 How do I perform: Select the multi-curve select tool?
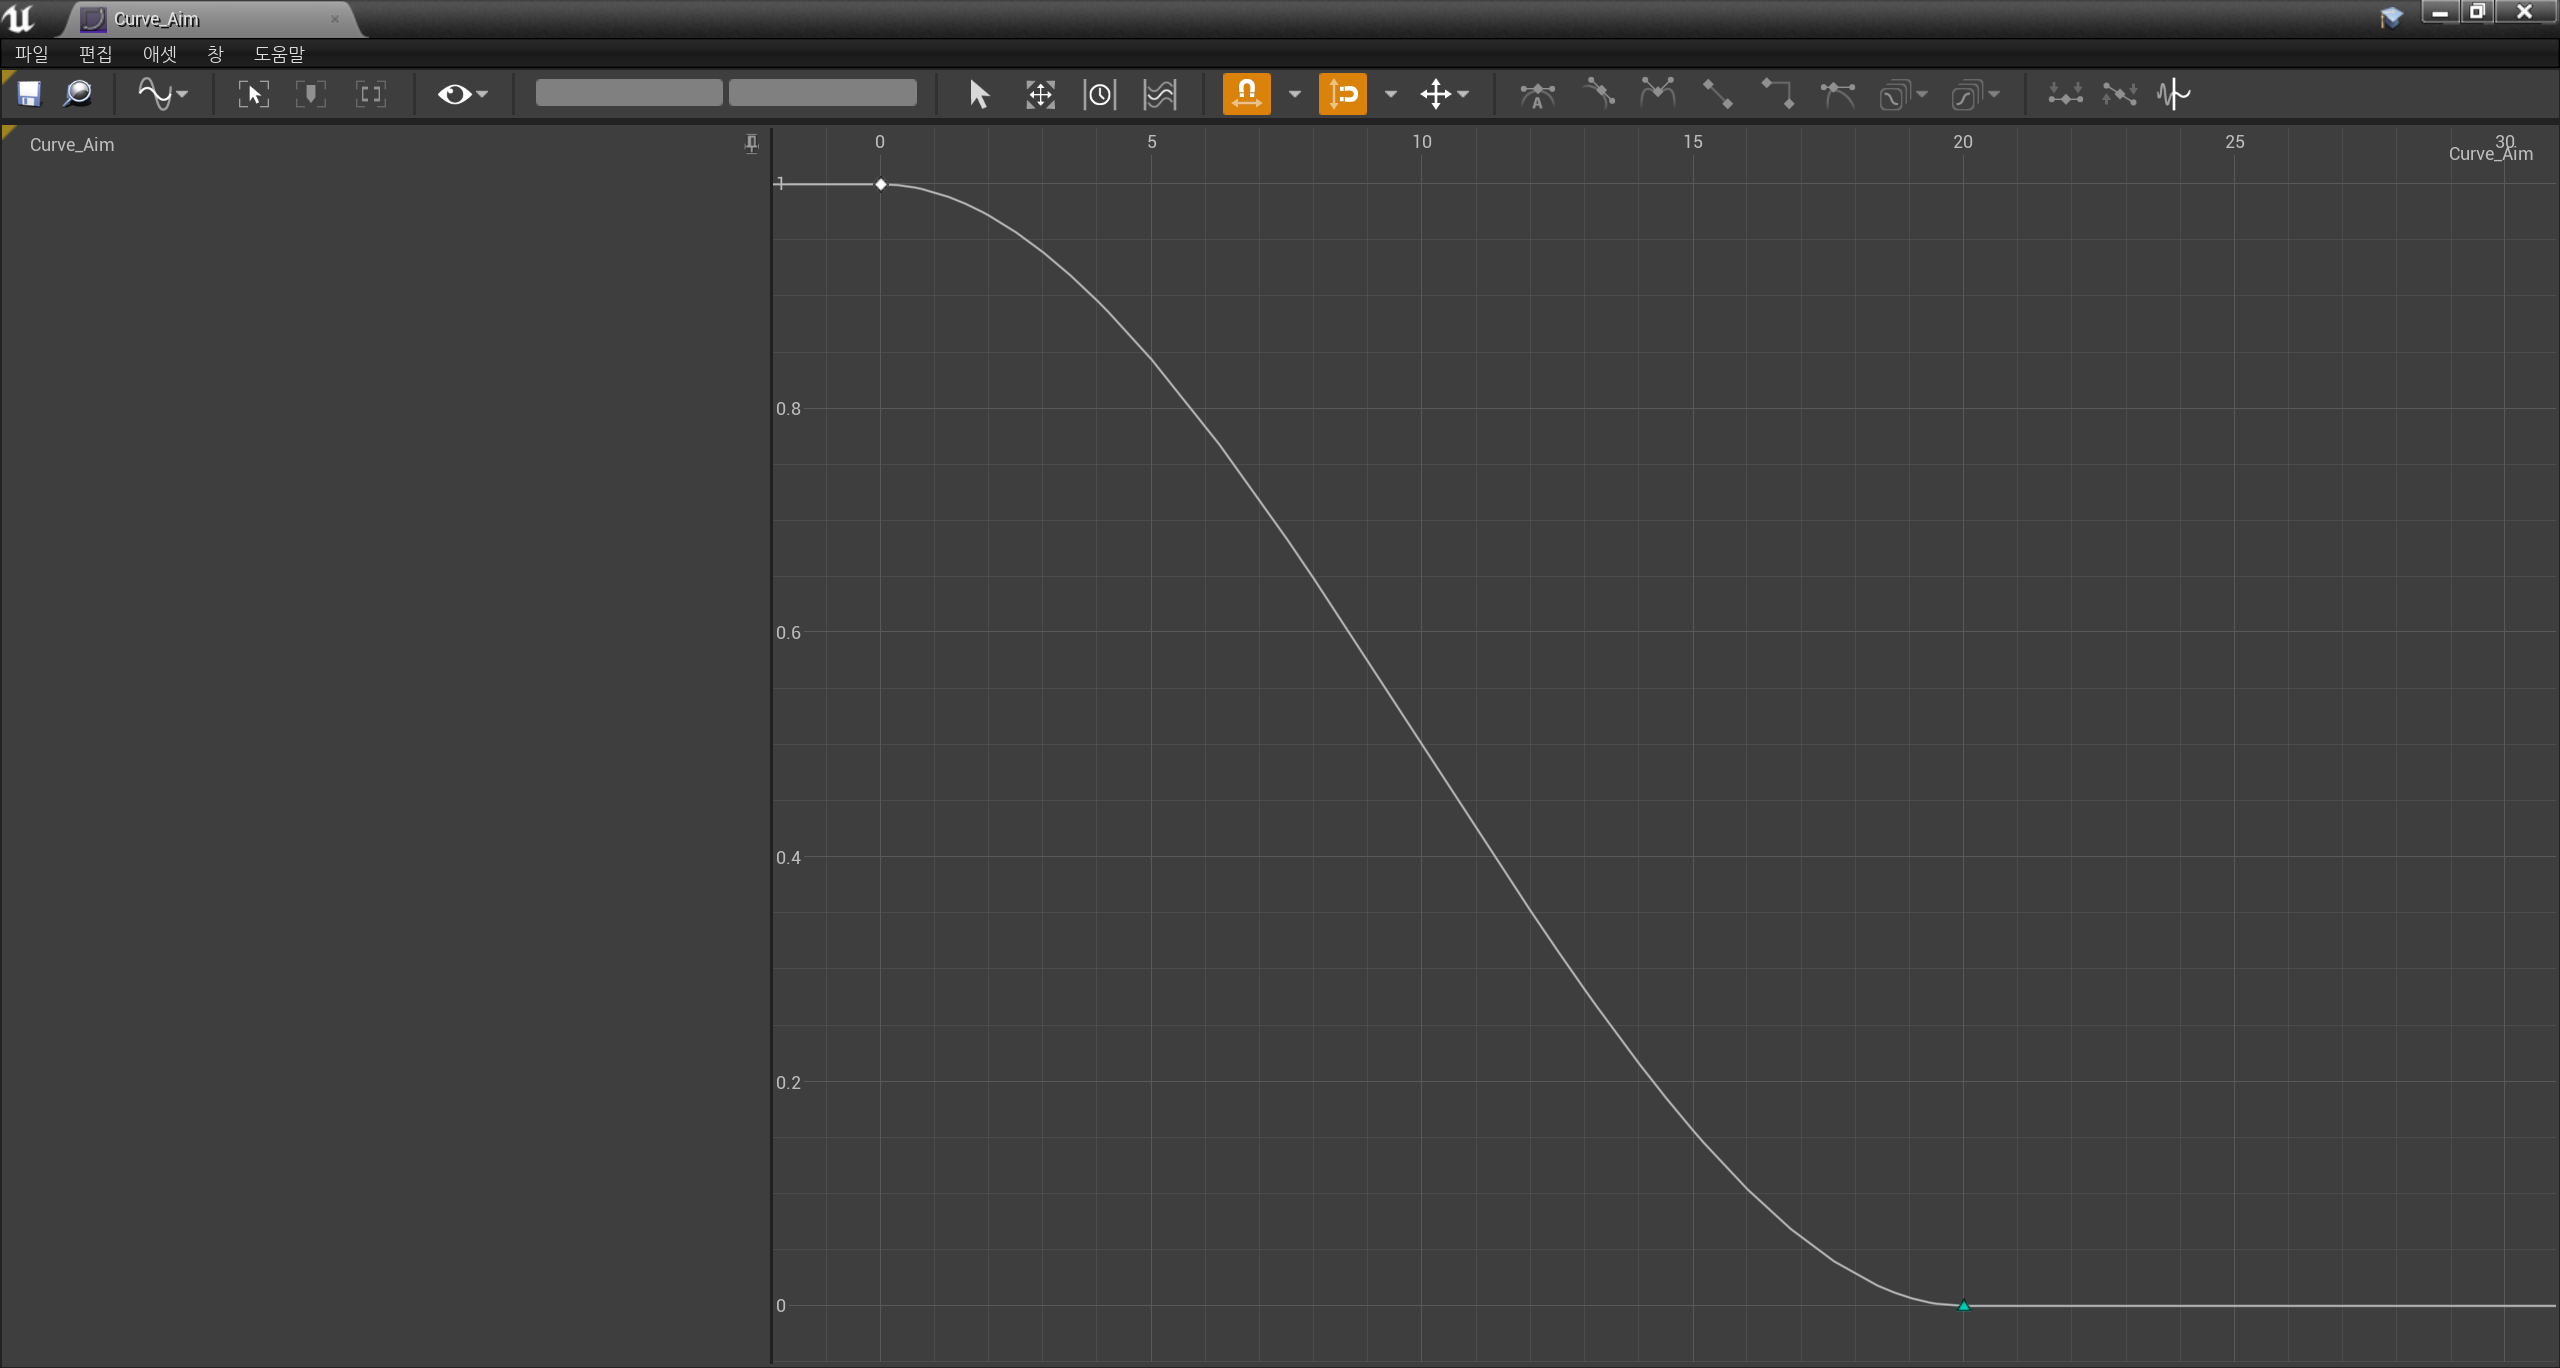coord(1159,95)
